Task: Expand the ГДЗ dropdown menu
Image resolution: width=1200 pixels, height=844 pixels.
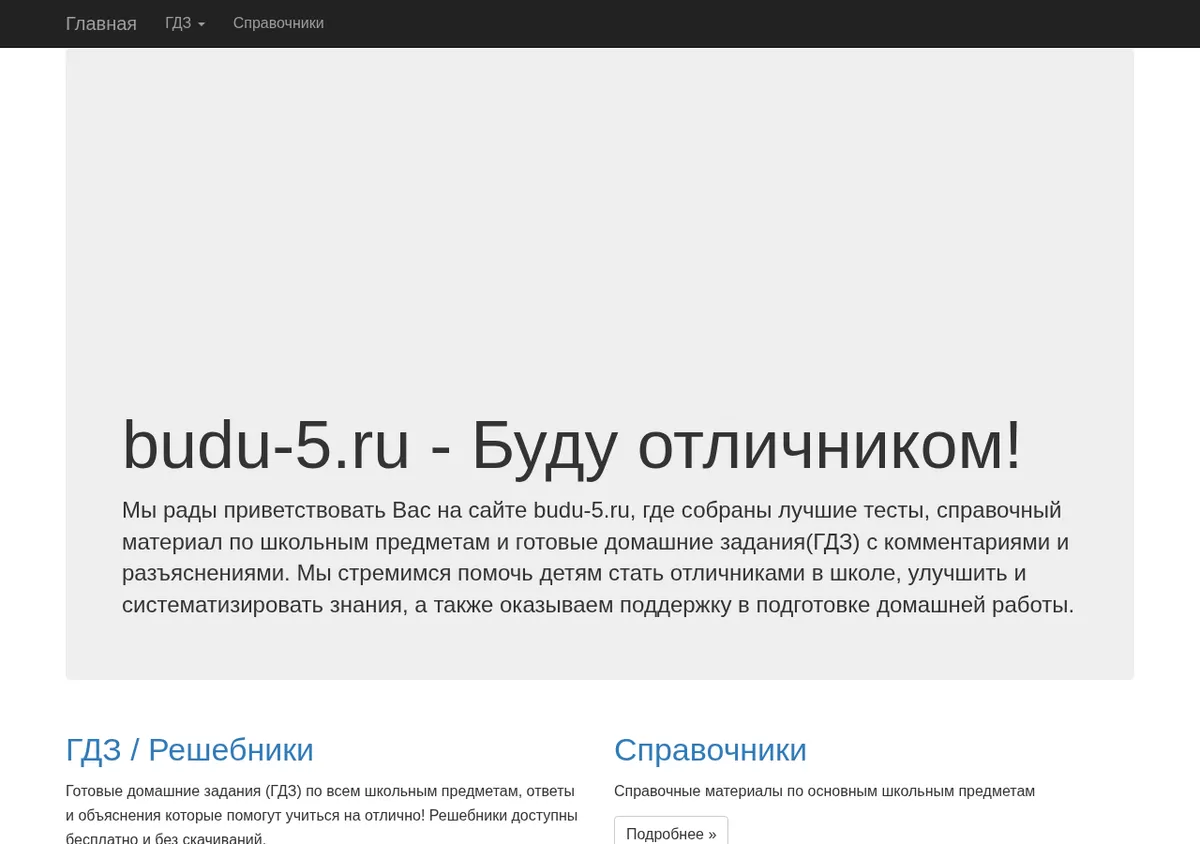Action: 185,23
